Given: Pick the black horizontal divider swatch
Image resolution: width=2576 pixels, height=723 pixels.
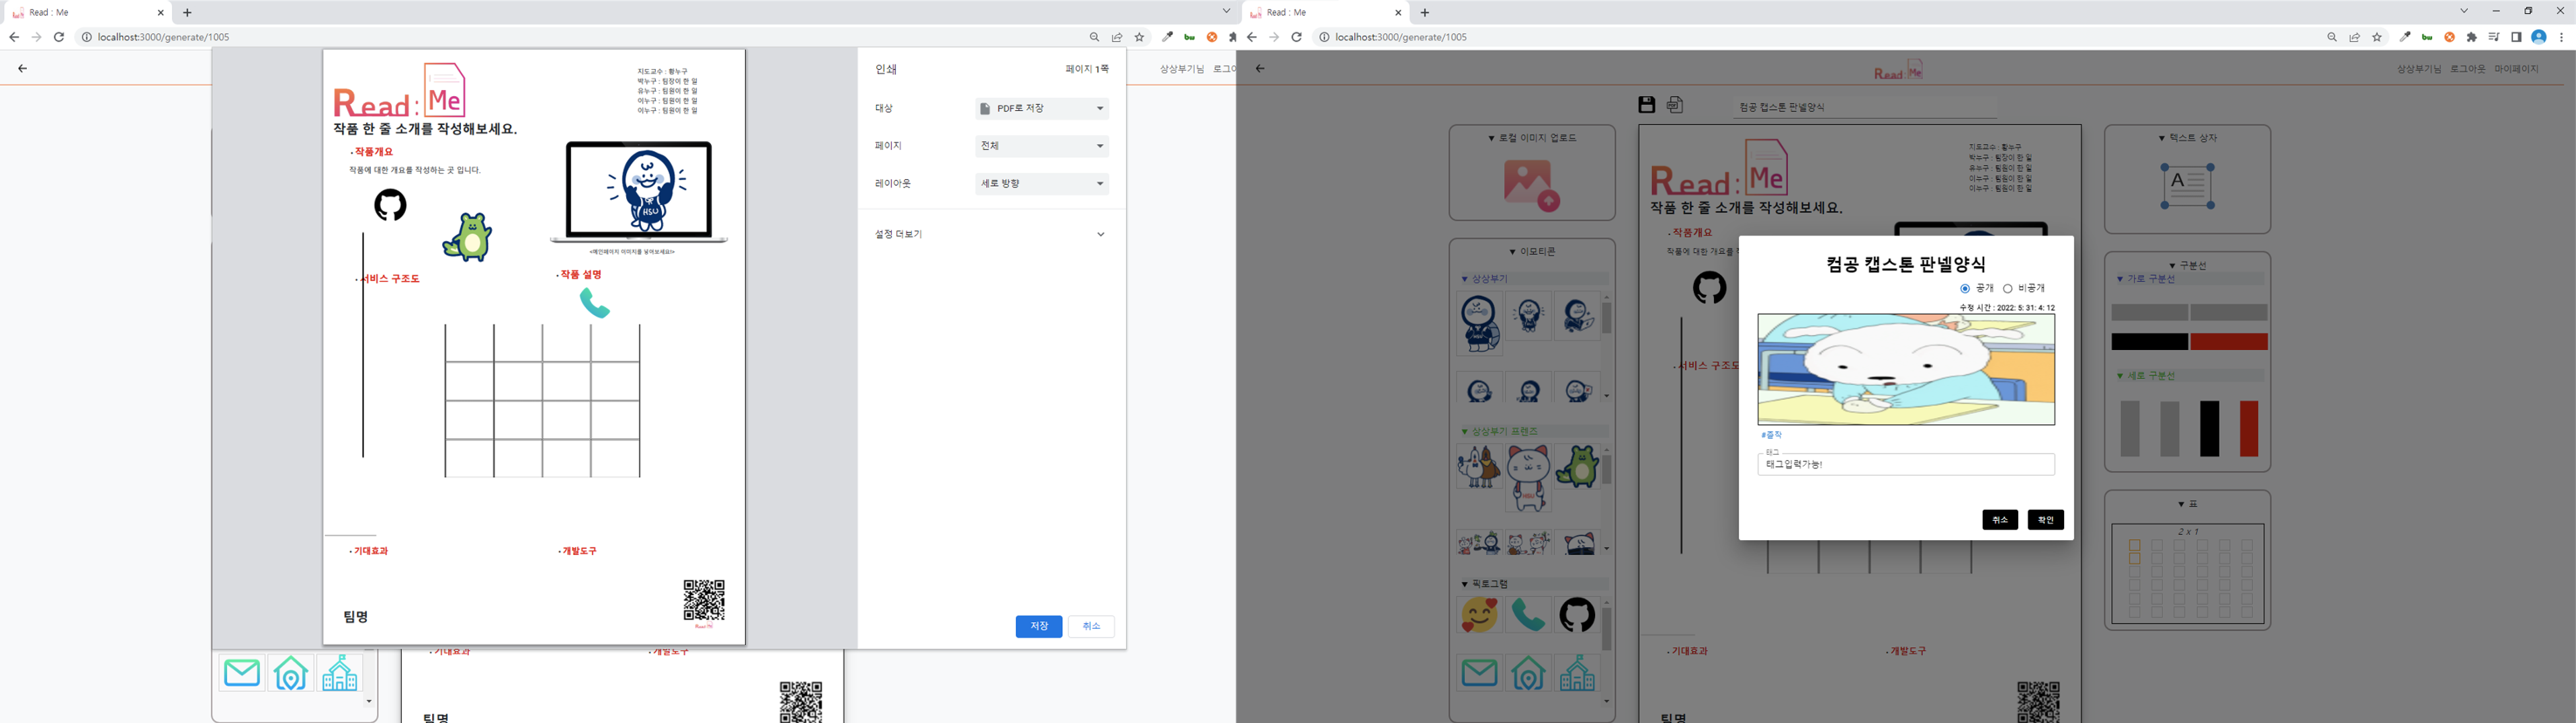Looking at the screenshot, I should pyautogui.click(x=2149, y=342).
